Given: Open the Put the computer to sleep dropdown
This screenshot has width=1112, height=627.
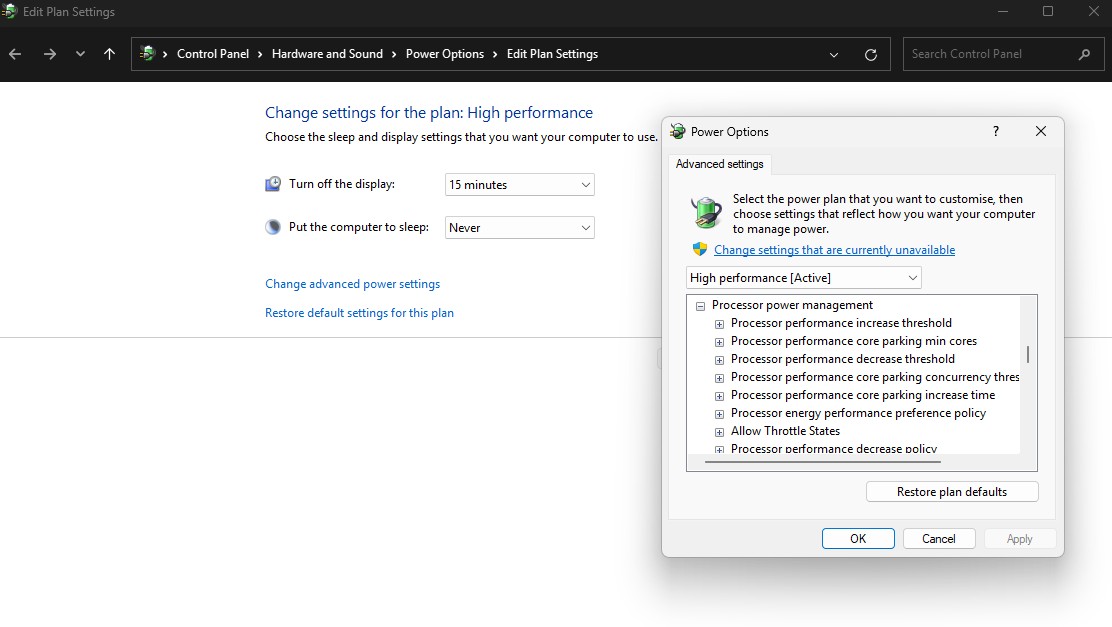Looking at the screenshot, I should pyautogui.click(x=519, y=228).
